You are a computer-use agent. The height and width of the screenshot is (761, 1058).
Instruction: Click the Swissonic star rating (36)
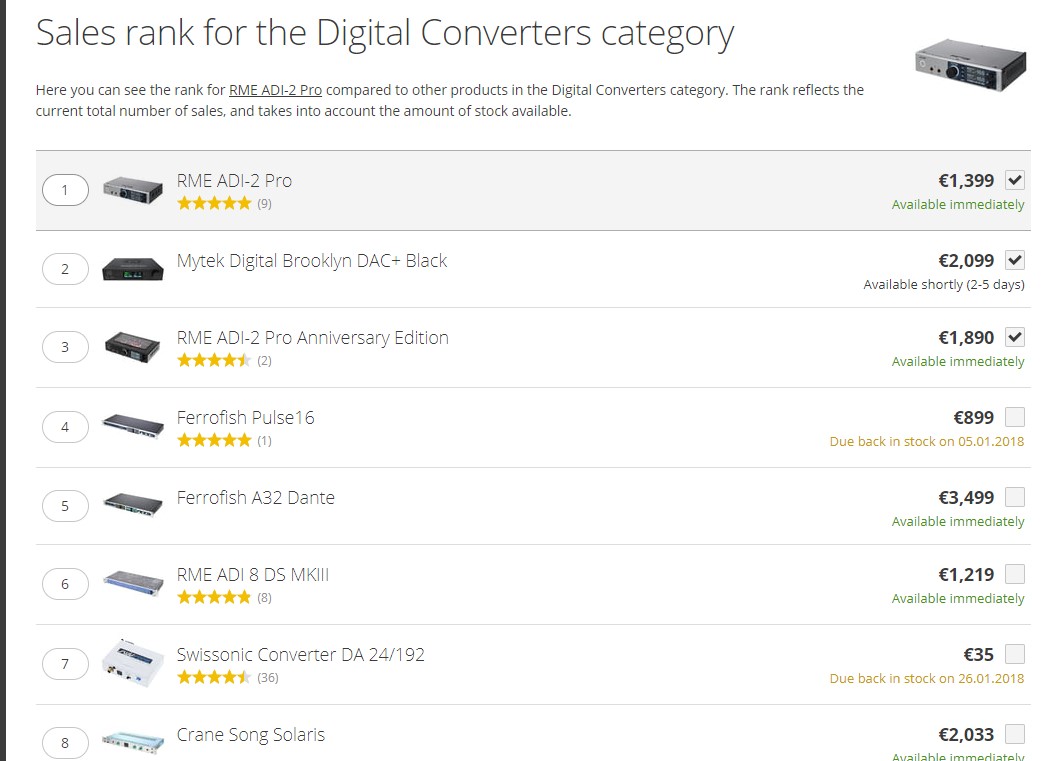tap(214, 677)
